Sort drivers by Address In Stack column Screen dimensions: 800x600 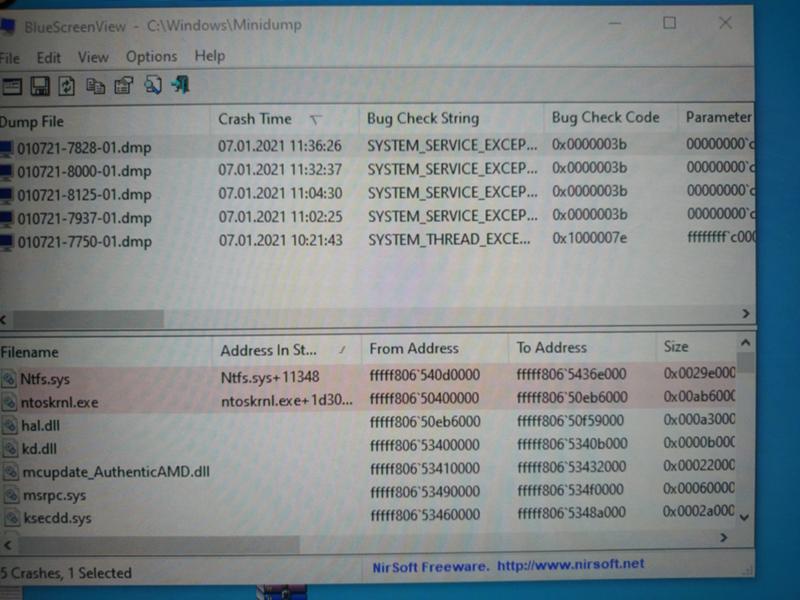[268, 350]
